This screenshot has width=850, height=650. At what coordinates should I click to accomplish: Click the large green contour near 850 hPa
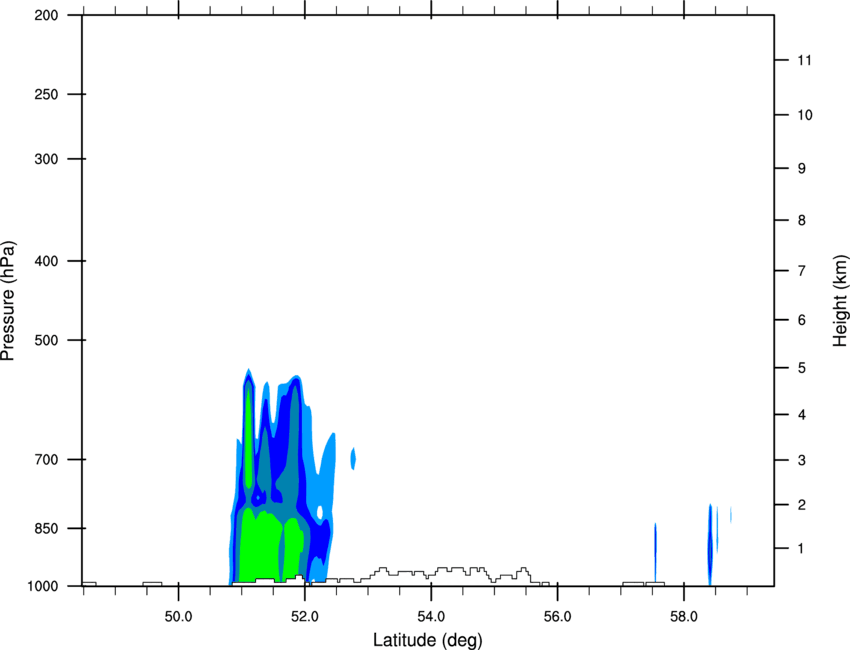260,545
